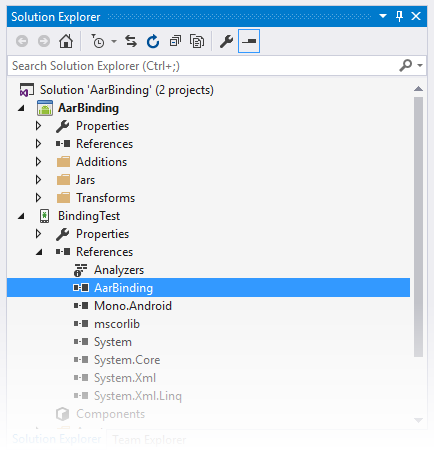434x452 pixels.
Task: Open Properties via wrench toolbar icon
Action: tap(226, 41)
